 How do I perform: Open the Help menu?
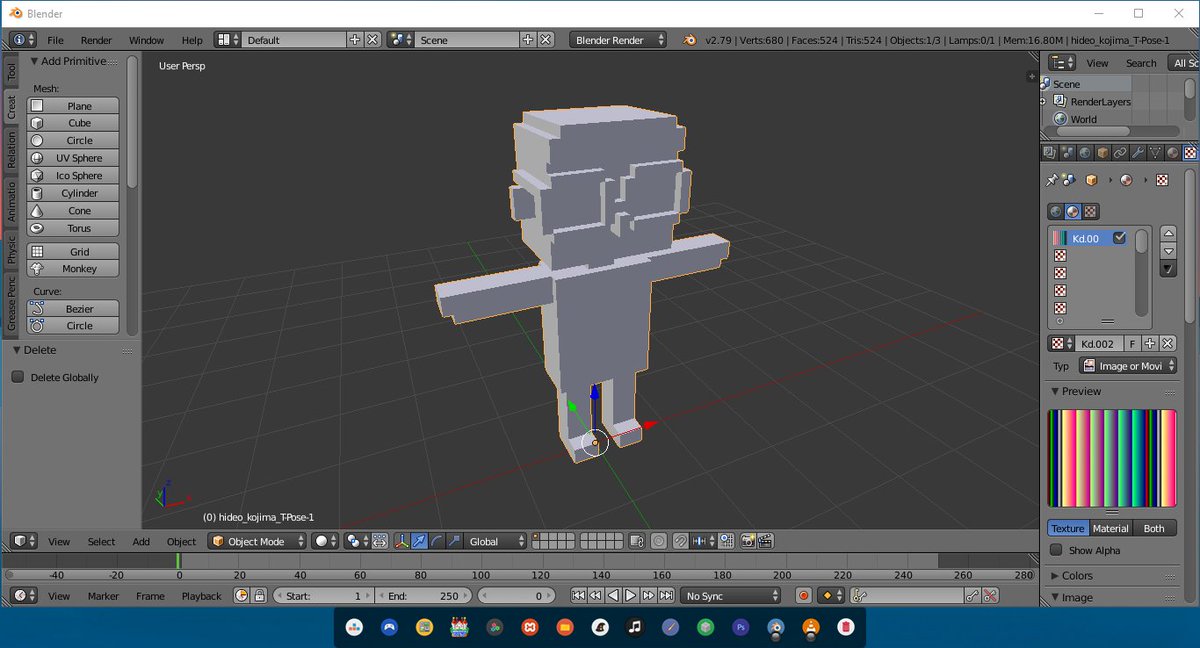(192, 40)
